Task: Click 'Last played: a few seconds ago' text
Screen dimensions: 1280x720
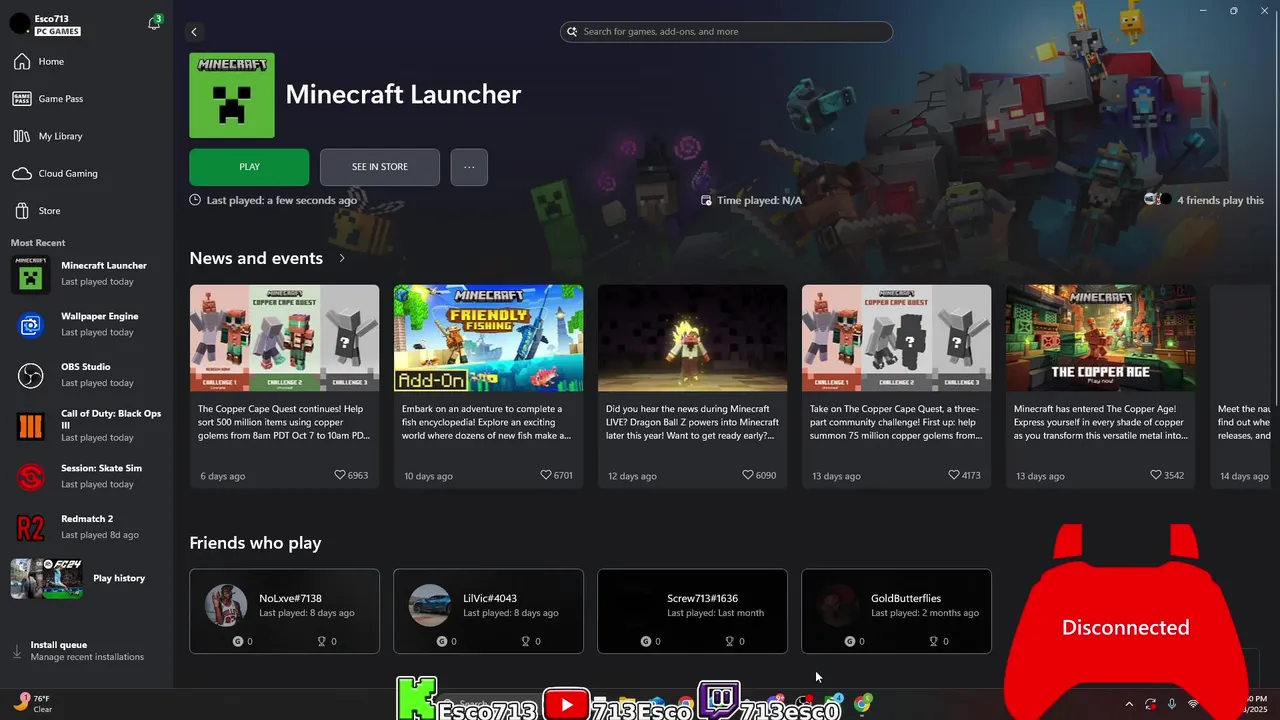Action: click(x=281, y=200)
